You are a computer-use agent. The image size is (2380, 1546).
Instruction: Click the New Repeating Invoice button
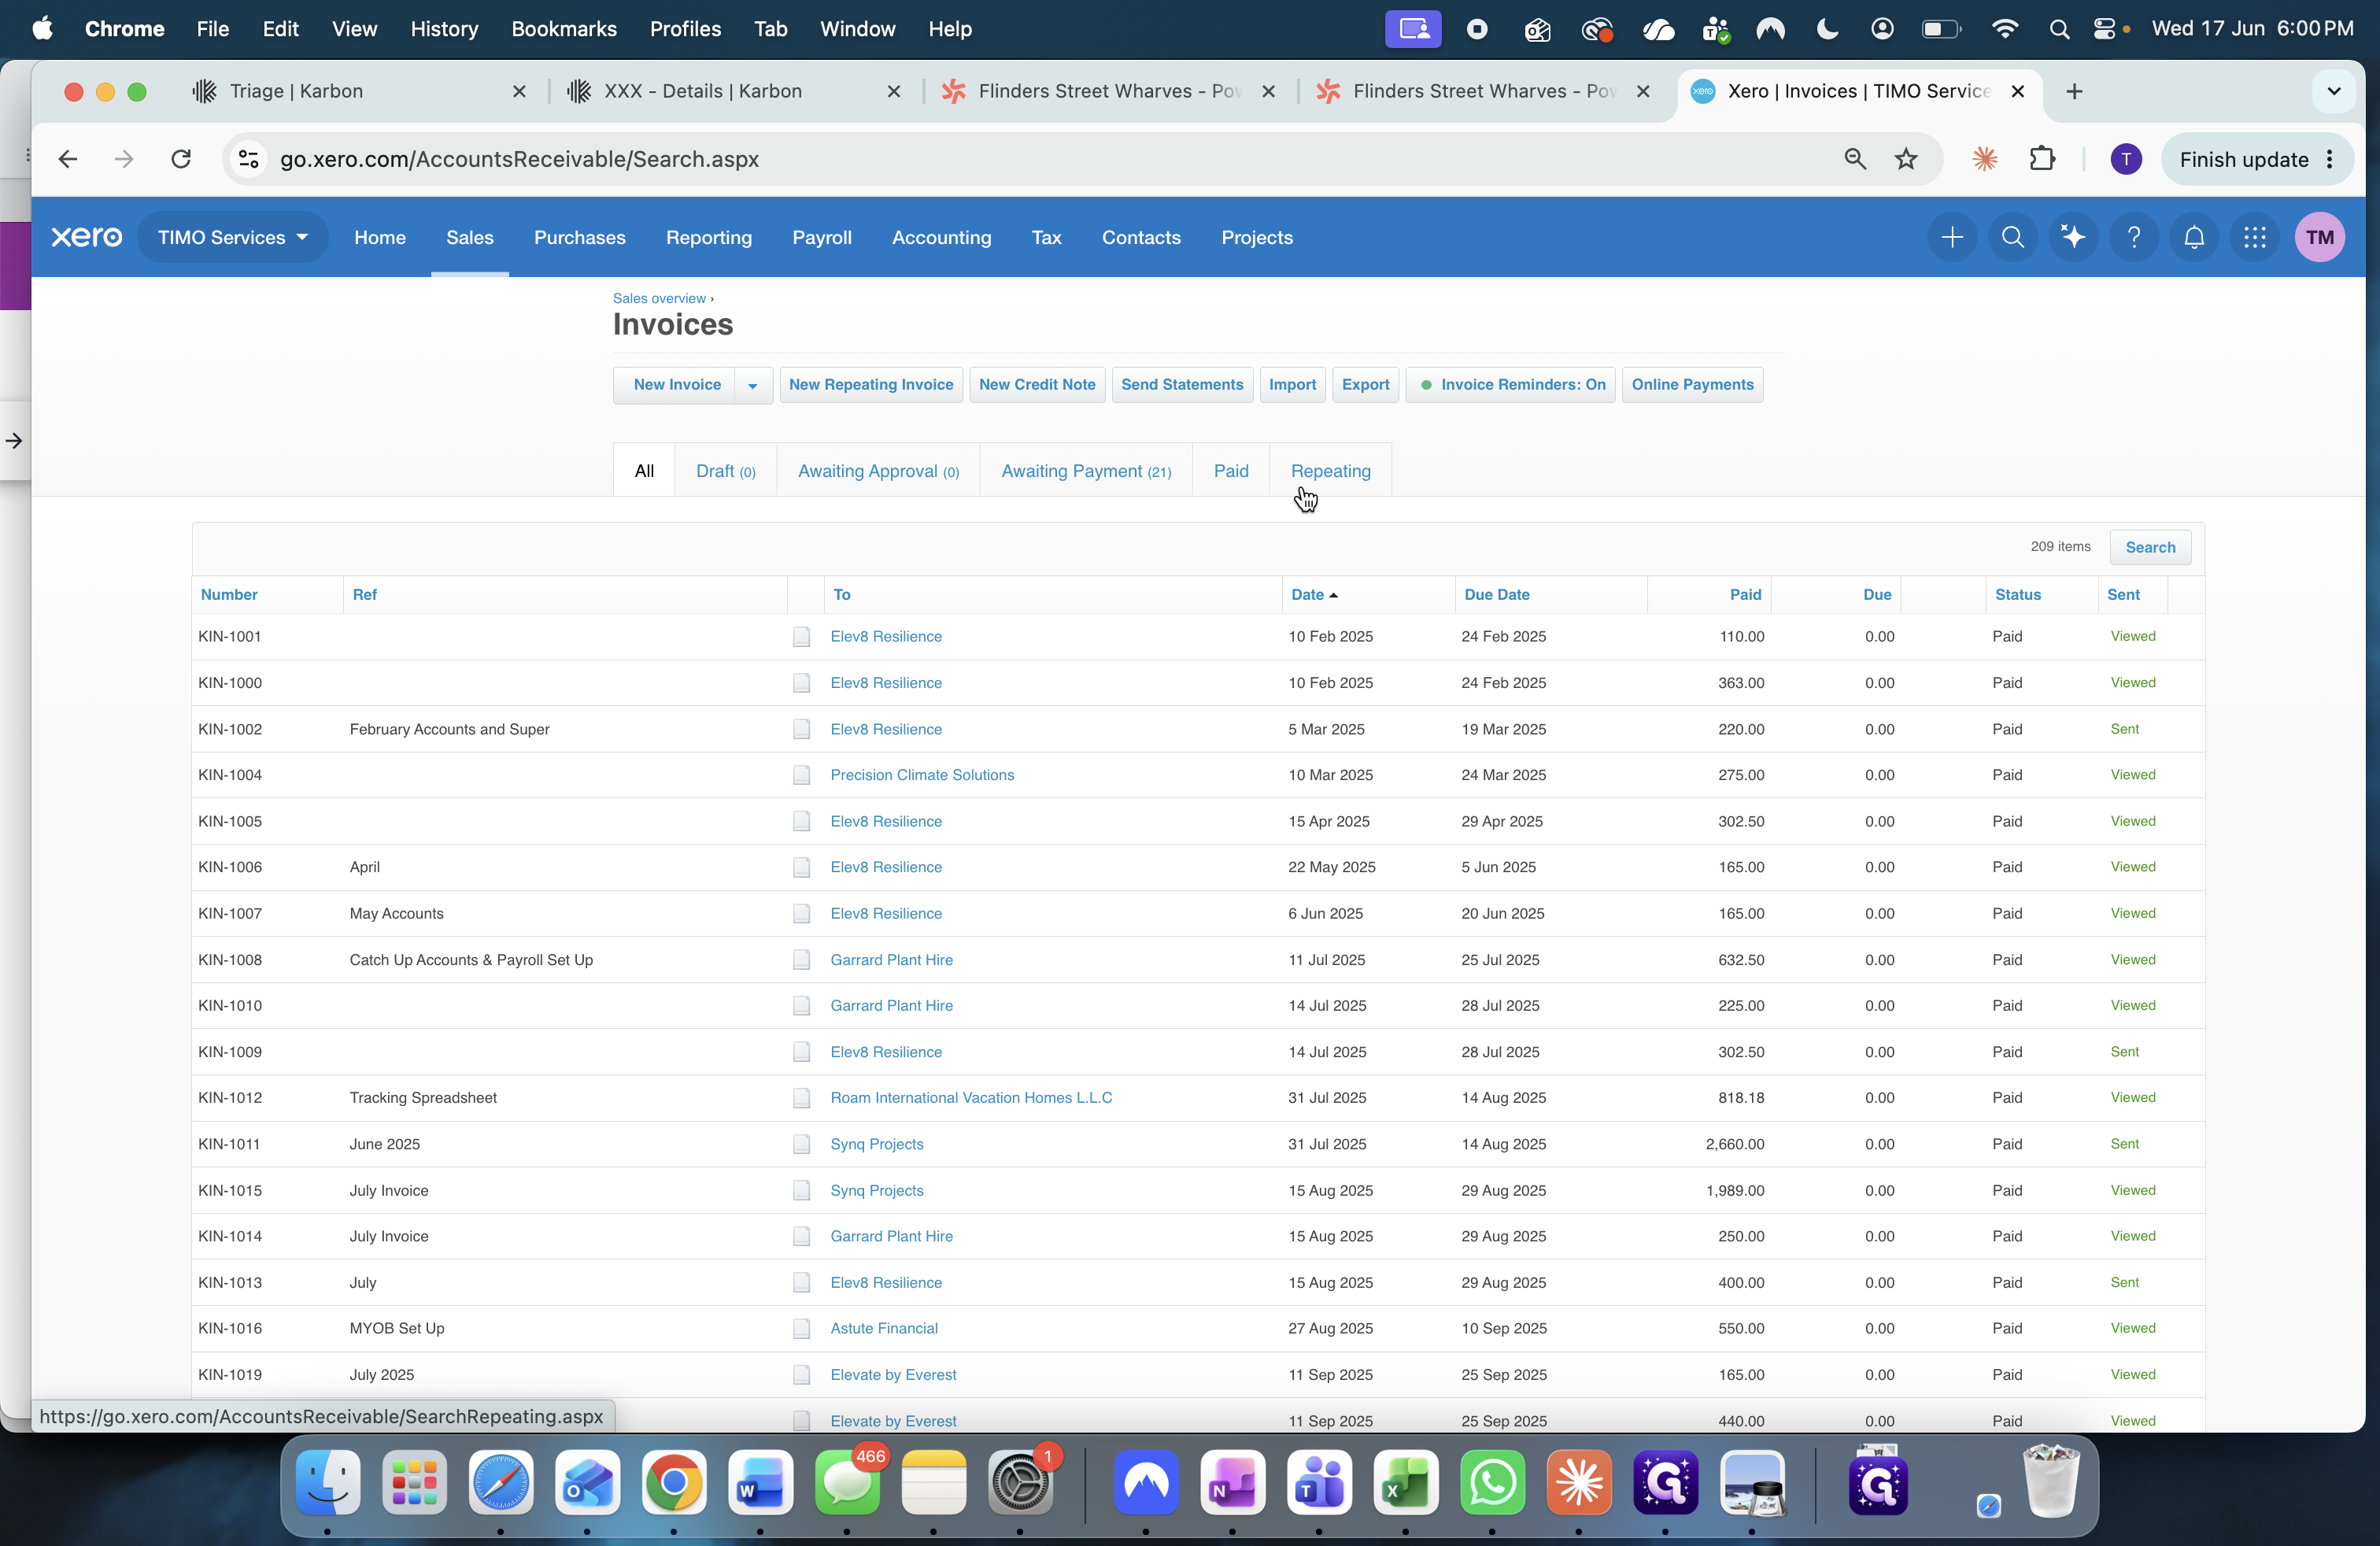871,385
